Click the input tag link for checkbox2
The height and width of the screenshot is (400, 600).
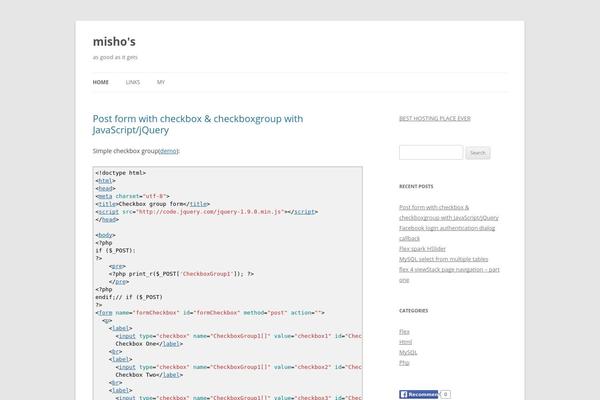click(127, 367)
